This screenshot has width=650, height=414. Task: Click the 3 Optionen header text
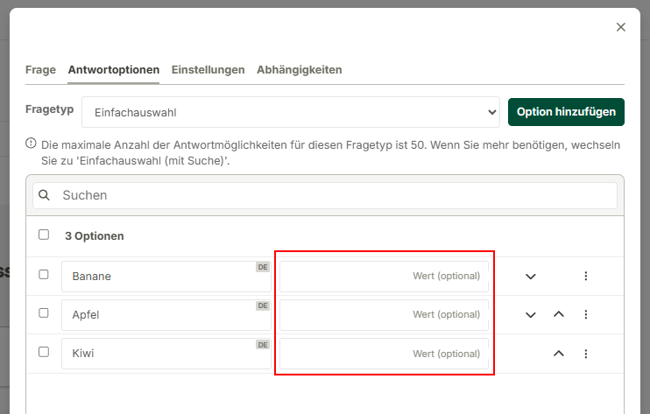pos(95,236)
